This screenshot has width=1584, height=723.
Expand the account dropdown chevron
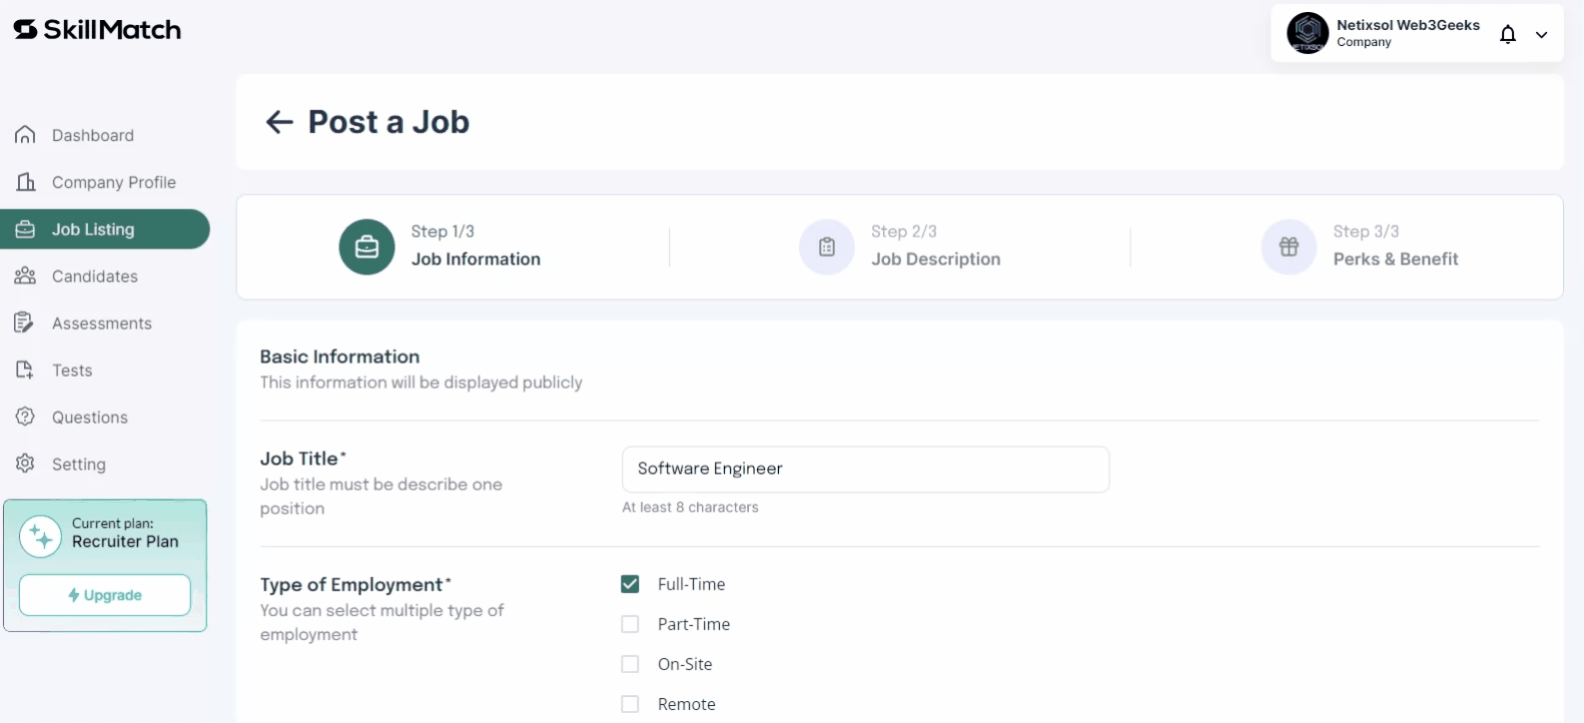1542,35
